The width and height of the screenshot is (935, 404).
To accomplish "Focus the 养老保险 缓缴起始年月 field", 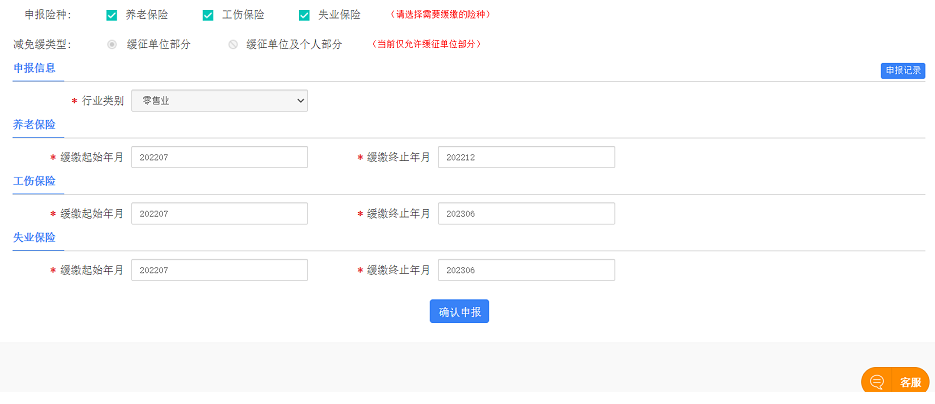I will coord(219,157).
